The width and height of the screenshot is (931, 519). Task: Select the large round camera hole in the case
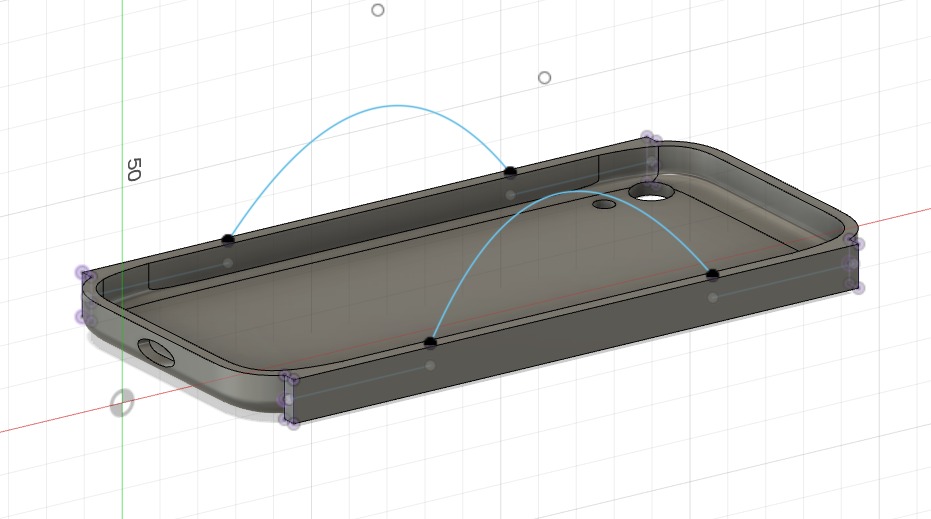[x=651, y=192]
